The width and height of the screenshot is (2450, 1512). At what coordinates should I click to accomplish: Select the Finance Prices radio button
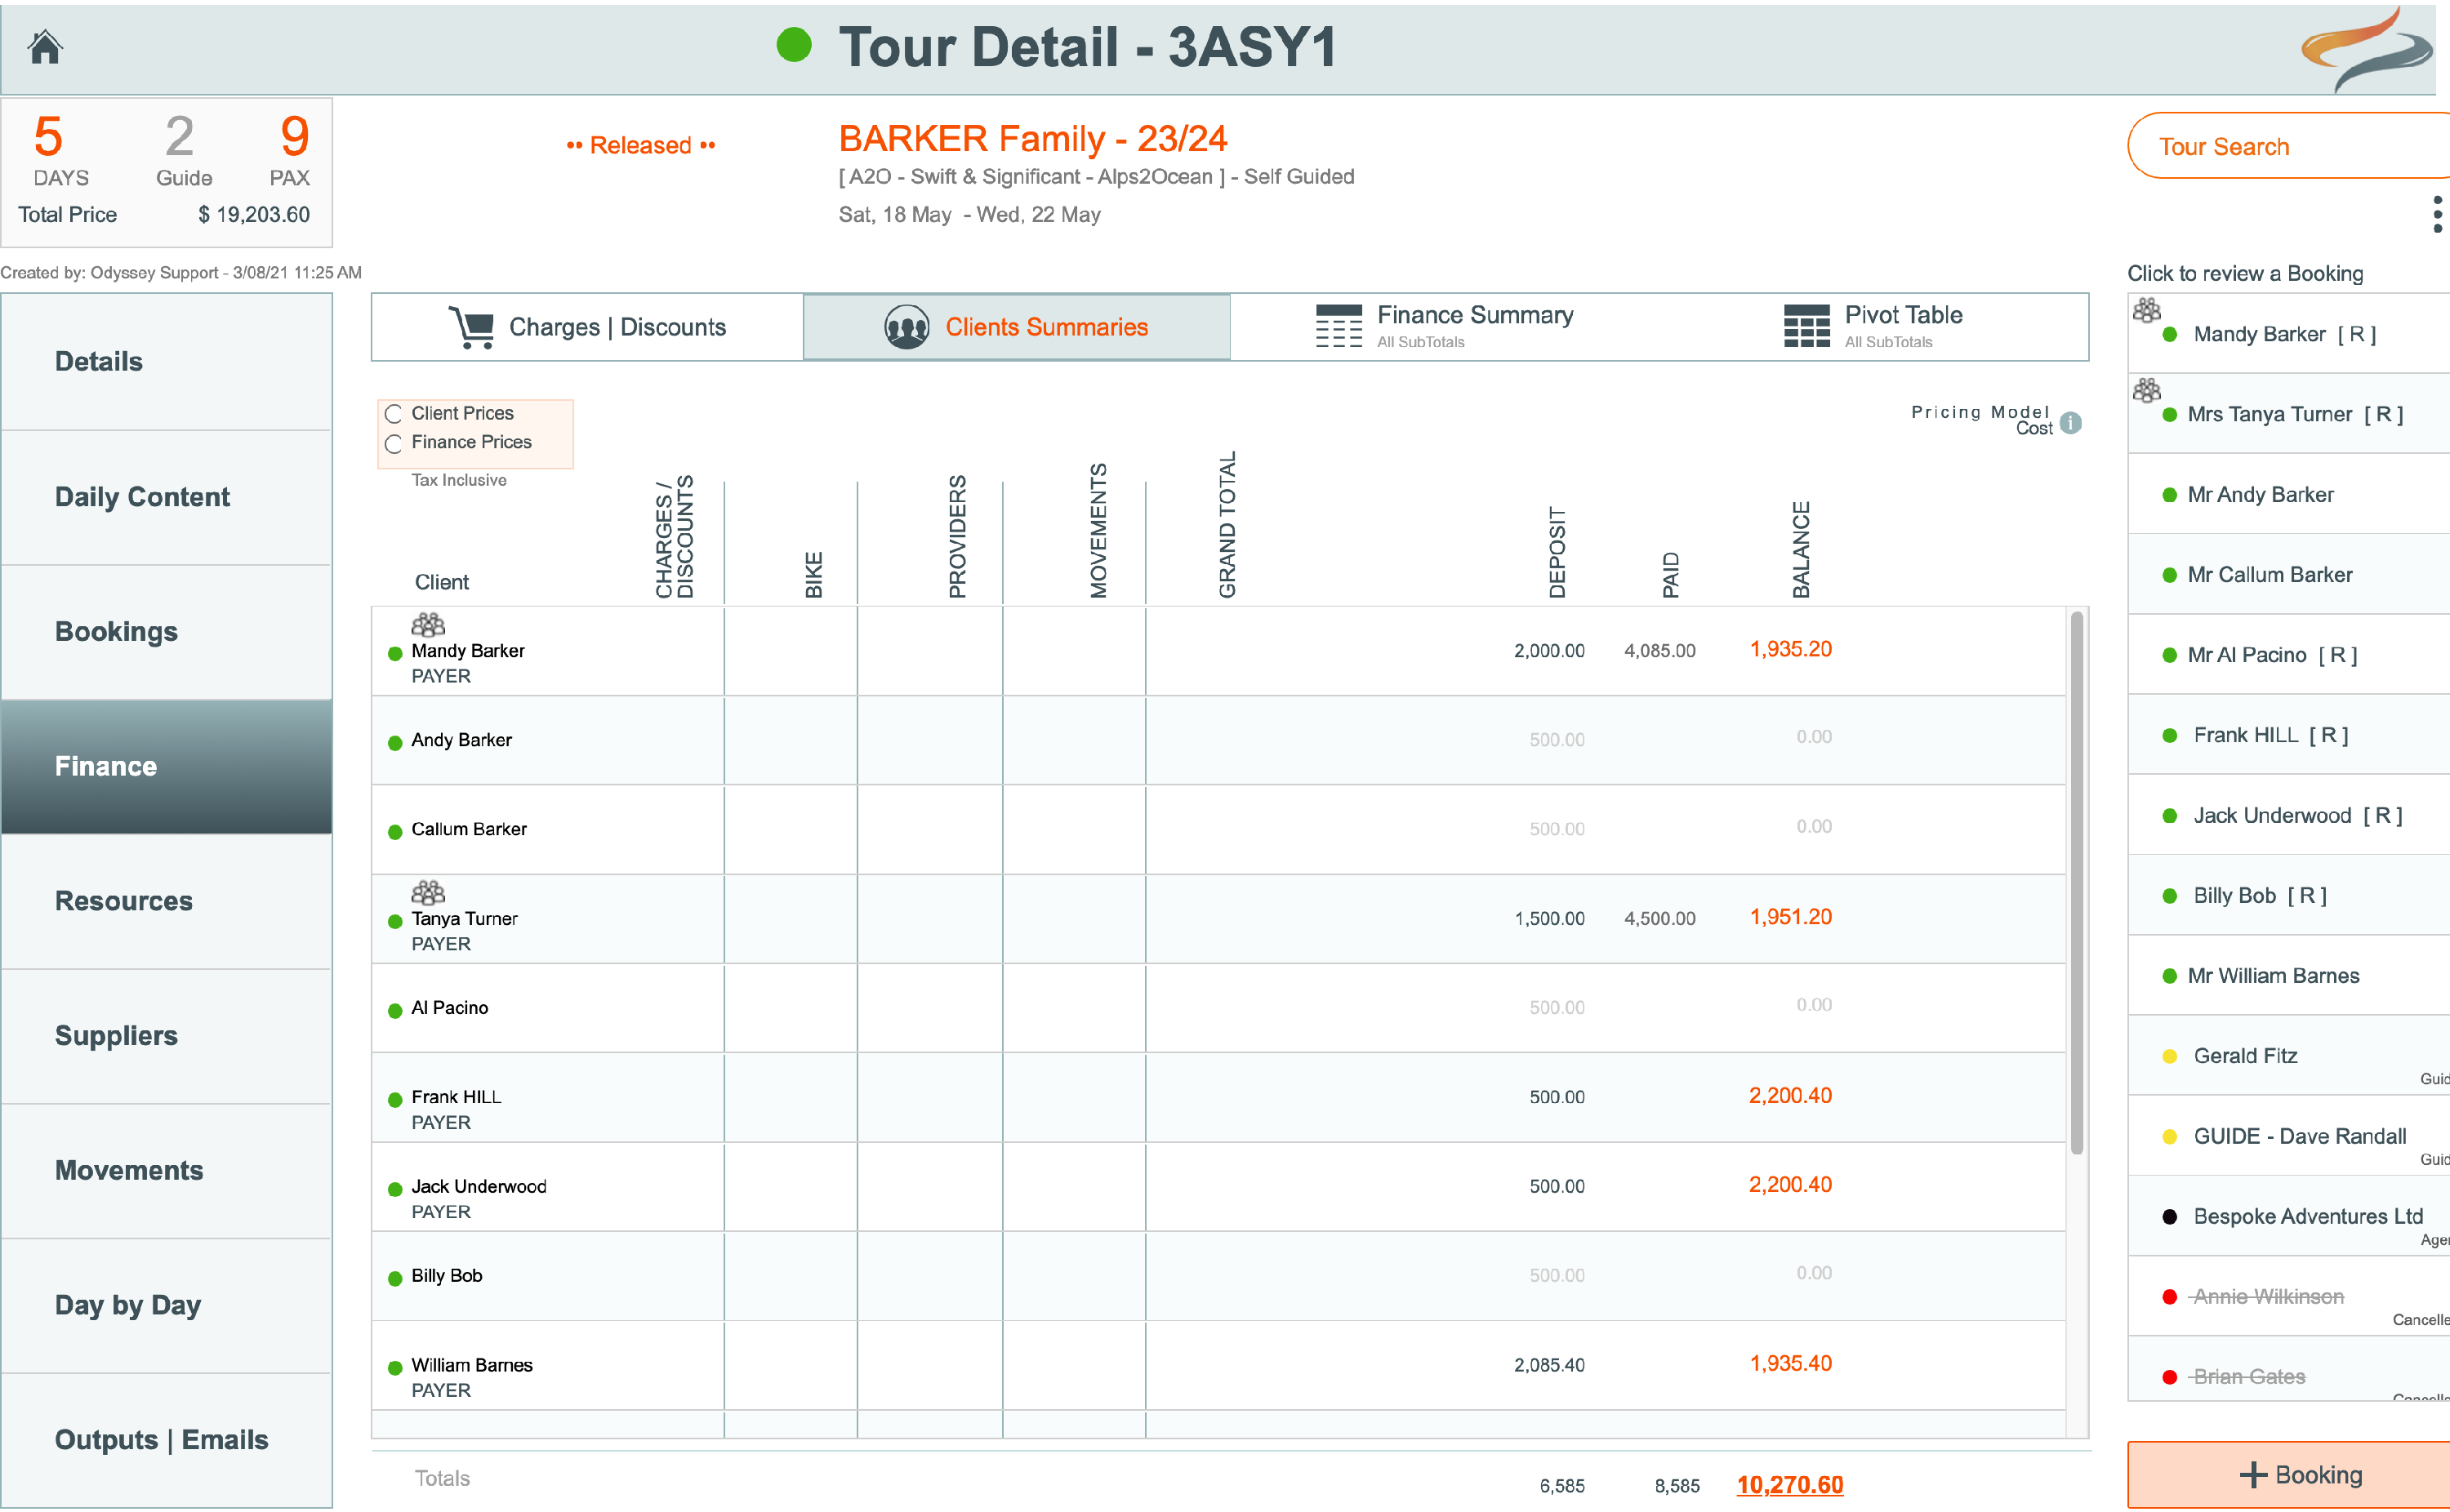[x=394, y=443]
